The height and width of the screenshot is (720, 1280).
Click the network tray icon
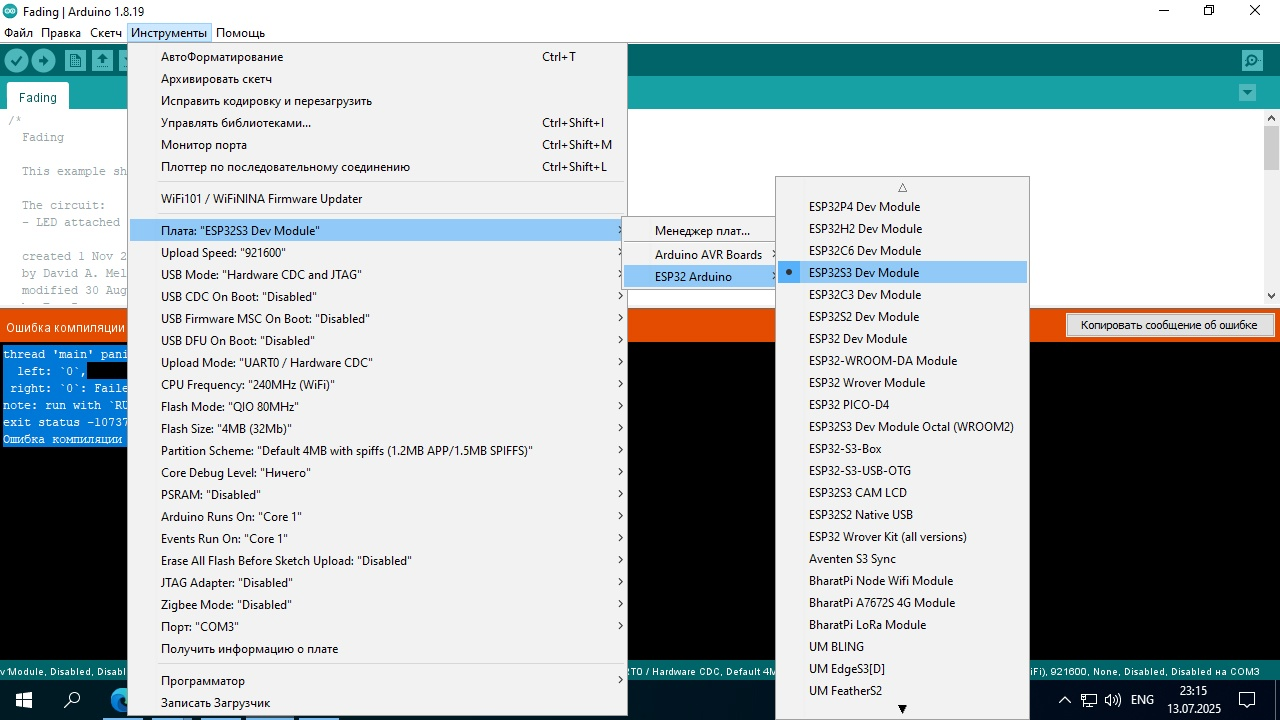point(1088,700)
